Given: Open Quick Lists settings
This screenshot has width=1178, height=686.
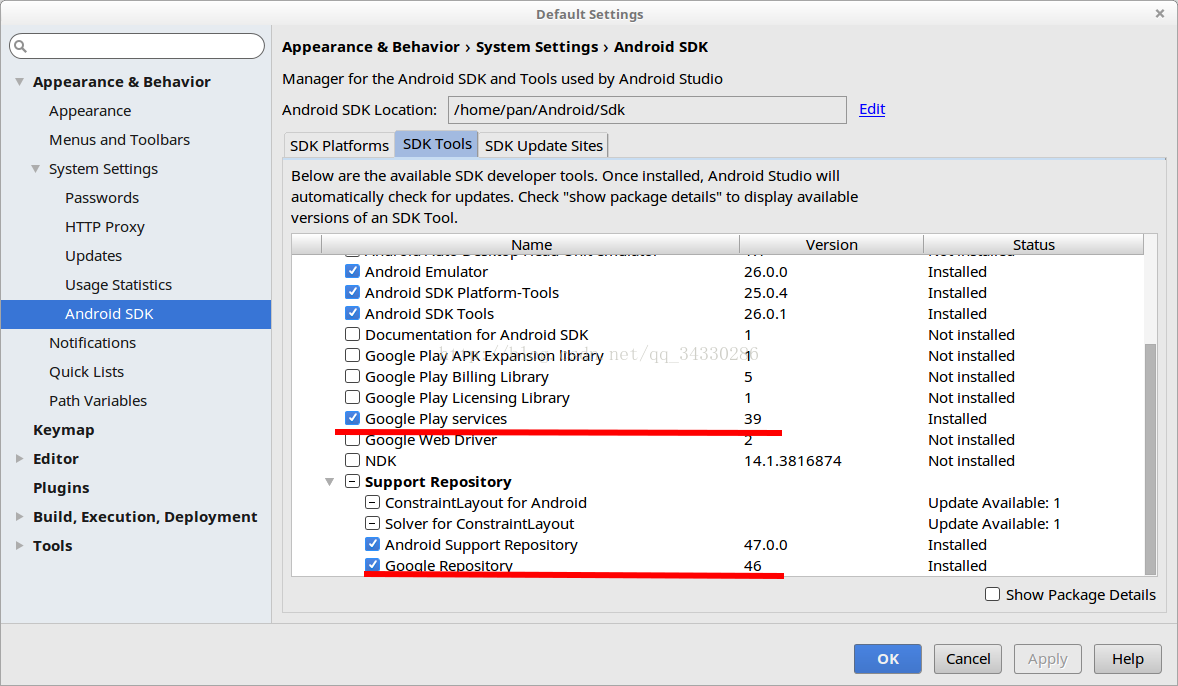Looking at the screenshot, I should click(x=86, y=372).
